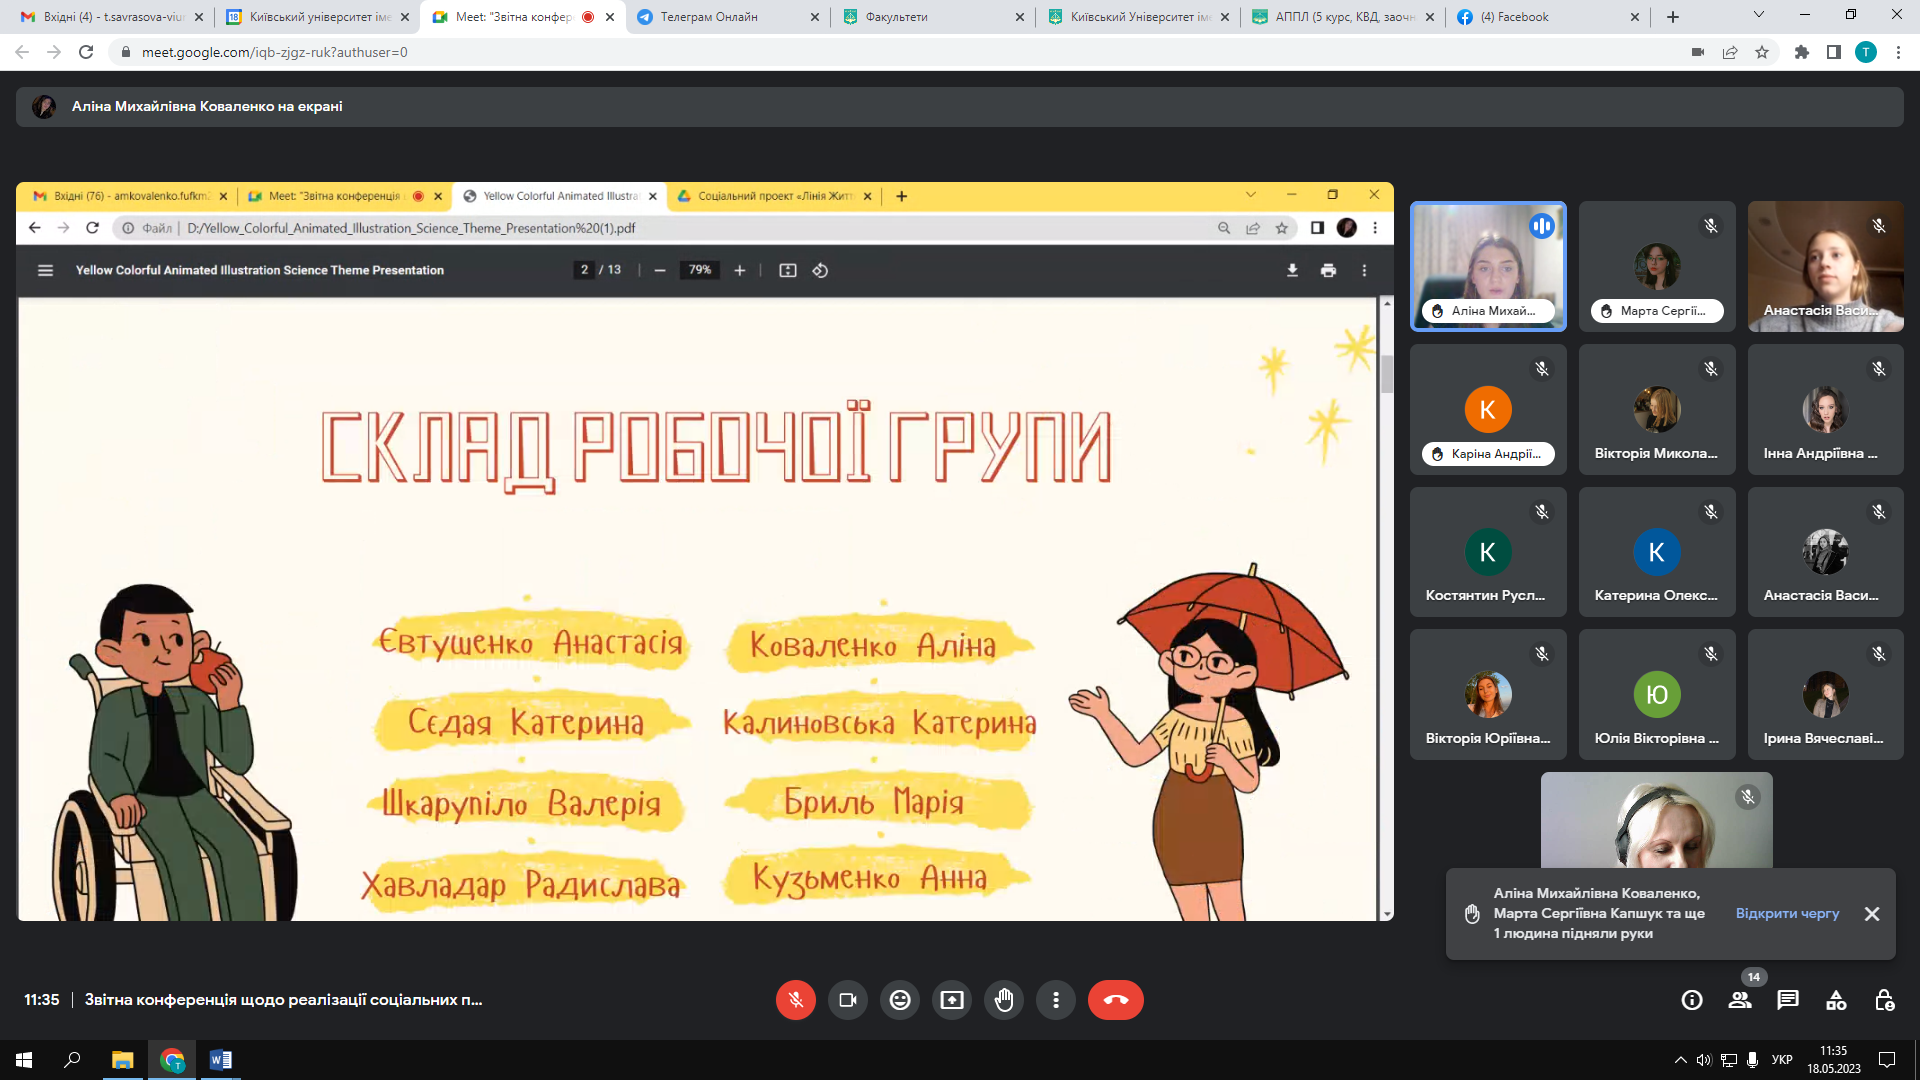The height and width of the screenshot is (1080, 1920).
Task: Open more options three-dot menu
Action: (1056, 1000)
